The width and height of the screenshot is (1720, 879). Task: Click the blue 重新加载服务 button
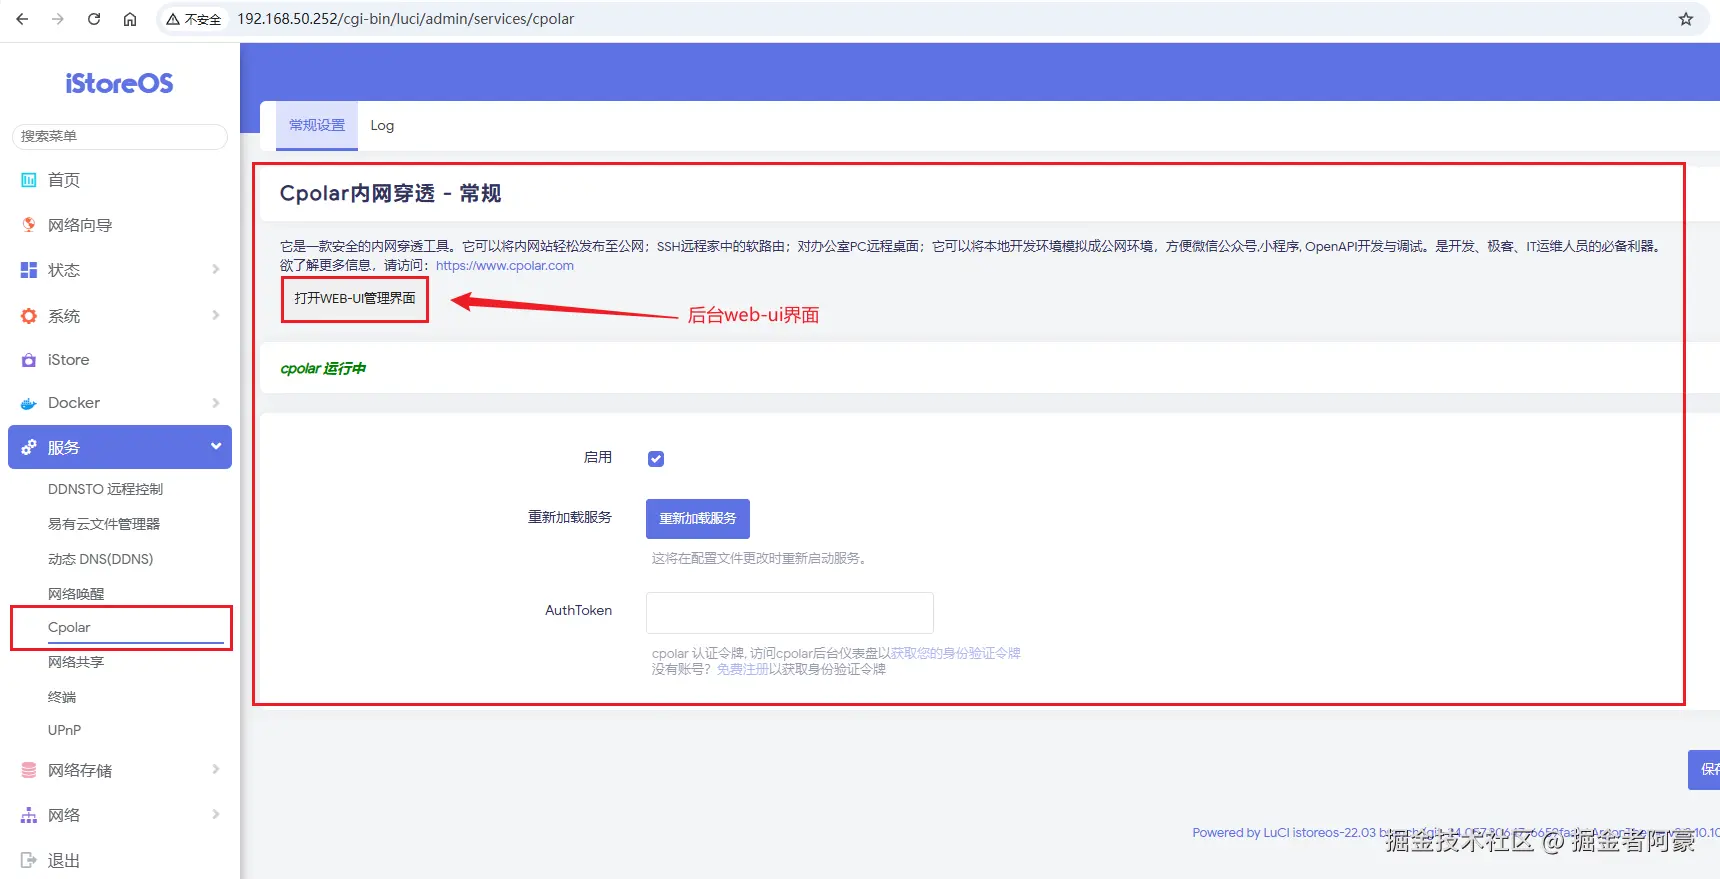[698, 518]
